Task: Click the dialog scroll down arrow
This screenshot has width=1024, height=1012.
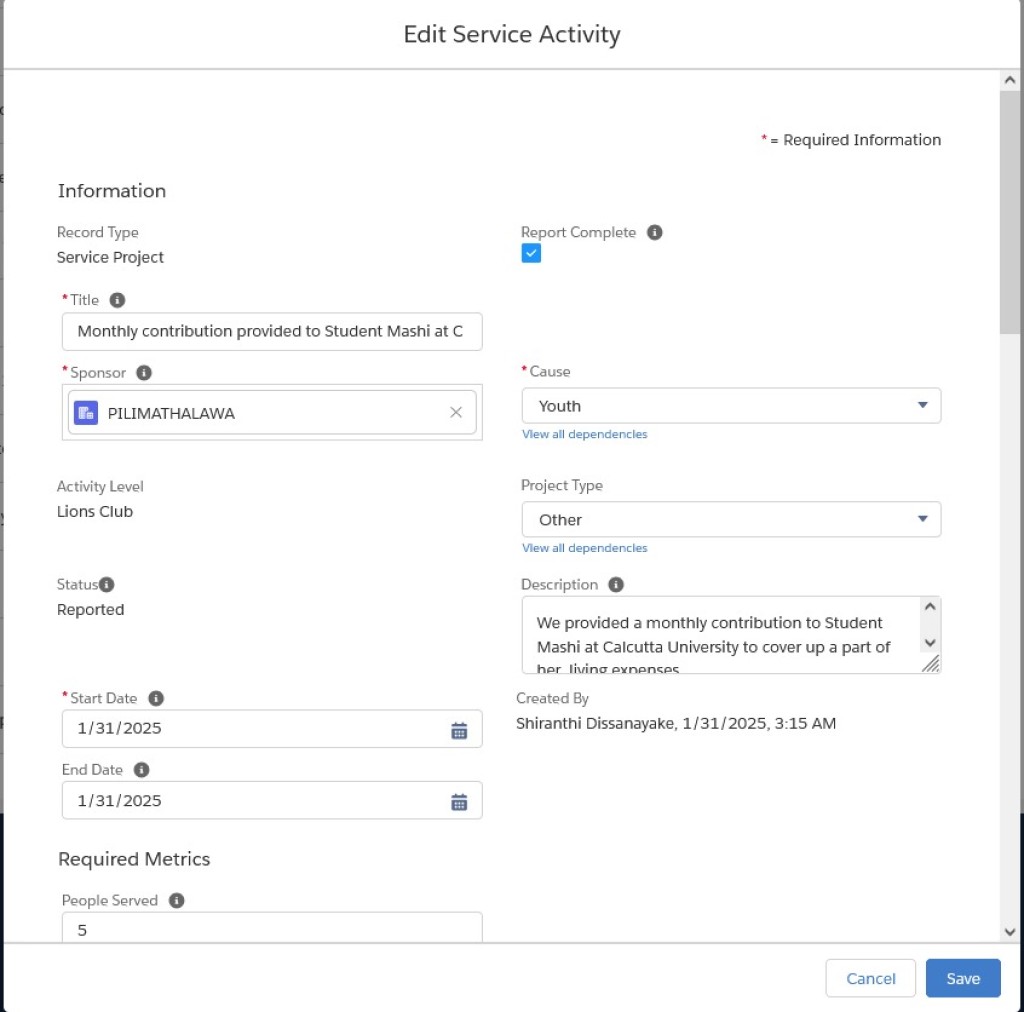Action: point(1010,932)
